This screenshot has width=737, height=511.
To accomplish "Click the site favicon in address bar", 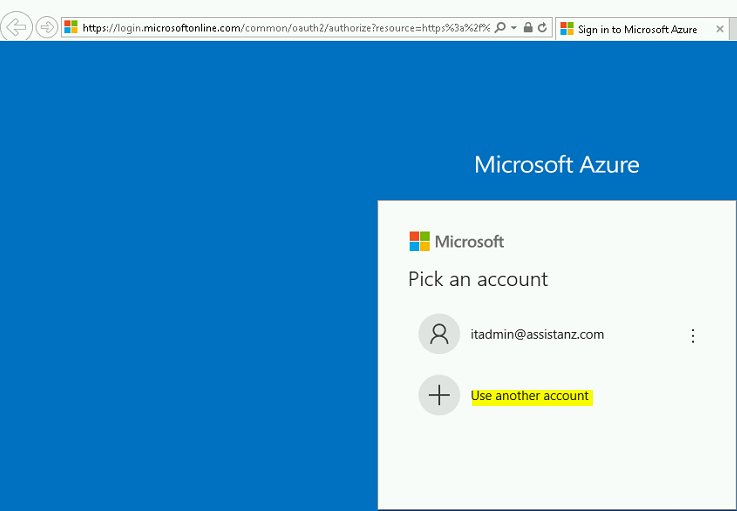I will pos(71,27).
